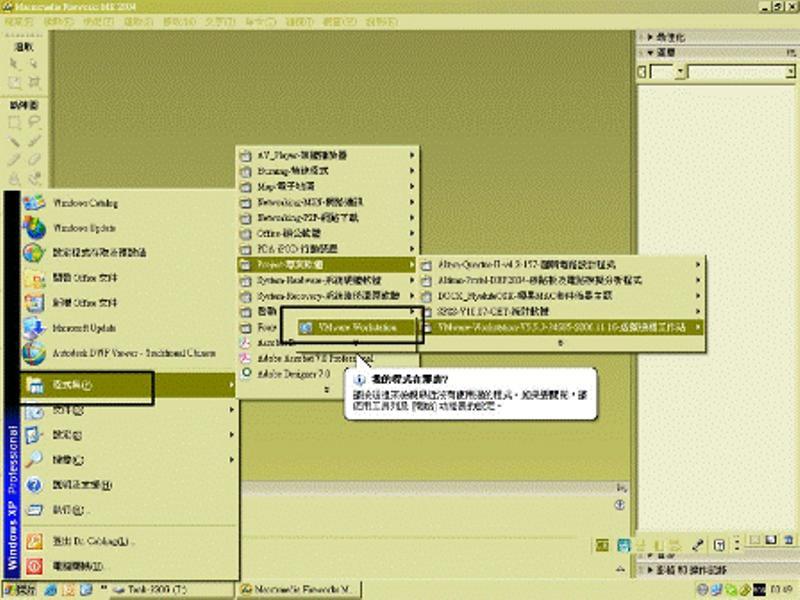Open the Documents submenu in Start menu
The height and width of the screenshot is (600, 800).
(x=128, y=410)
